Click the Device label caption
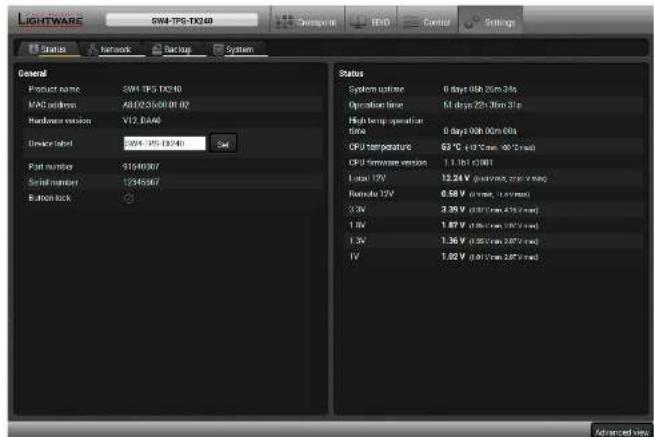This screenshot has width=654, height=437. click(x=50, y=143)
